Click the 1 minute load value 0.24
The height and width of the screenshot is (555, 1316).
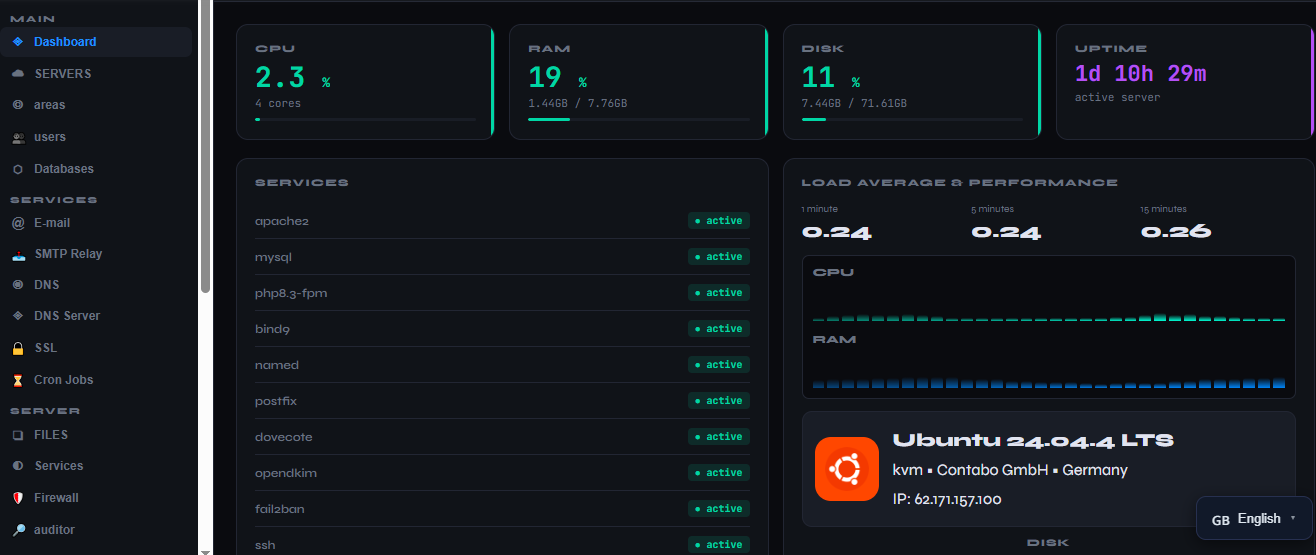(x=837, y=232)
